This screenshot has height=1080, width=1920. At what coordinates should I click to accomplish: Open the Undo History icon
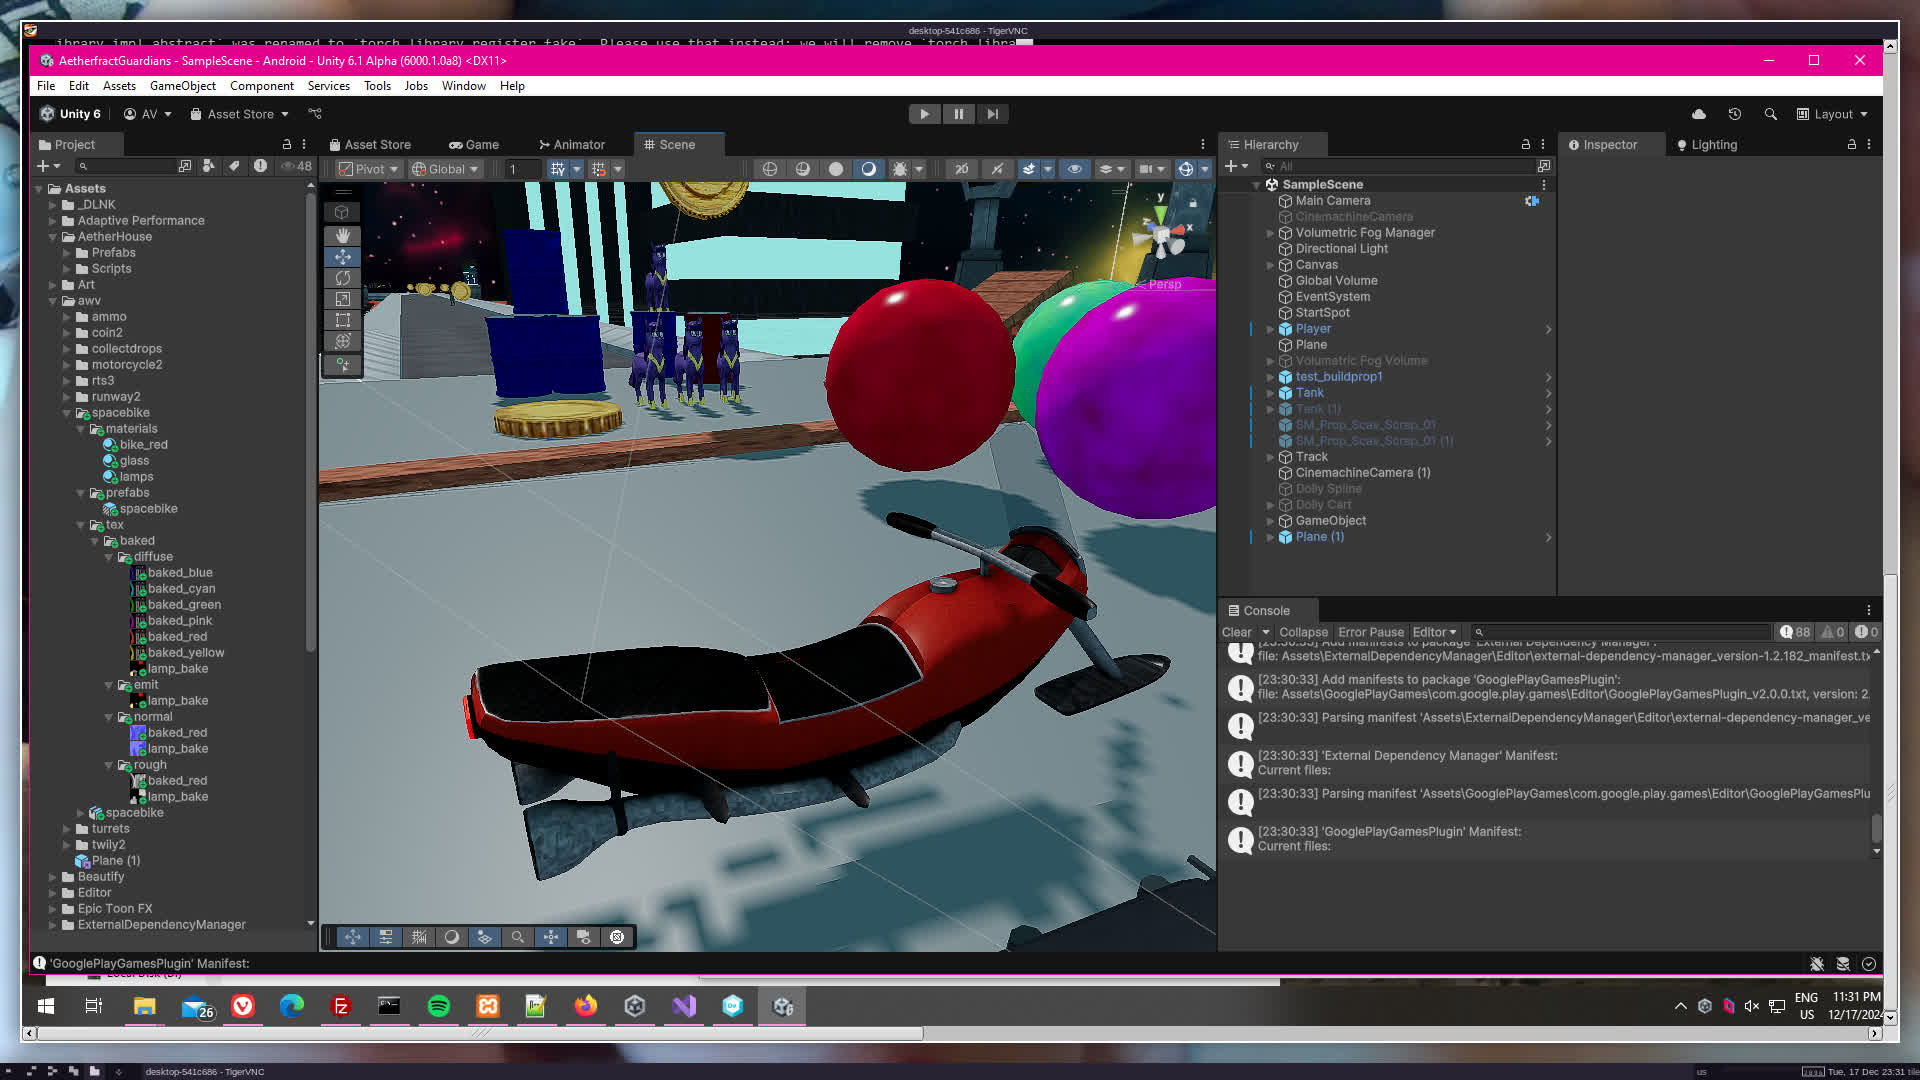(x=1734, y=114)
